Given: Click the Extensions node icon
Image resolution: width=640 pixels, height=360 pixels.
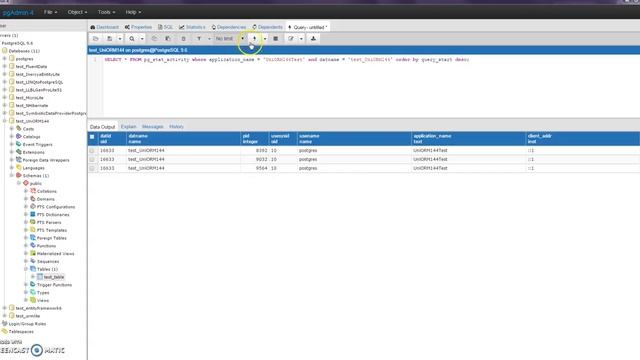Looking at the screenshot, I should [x=18, y=152].
